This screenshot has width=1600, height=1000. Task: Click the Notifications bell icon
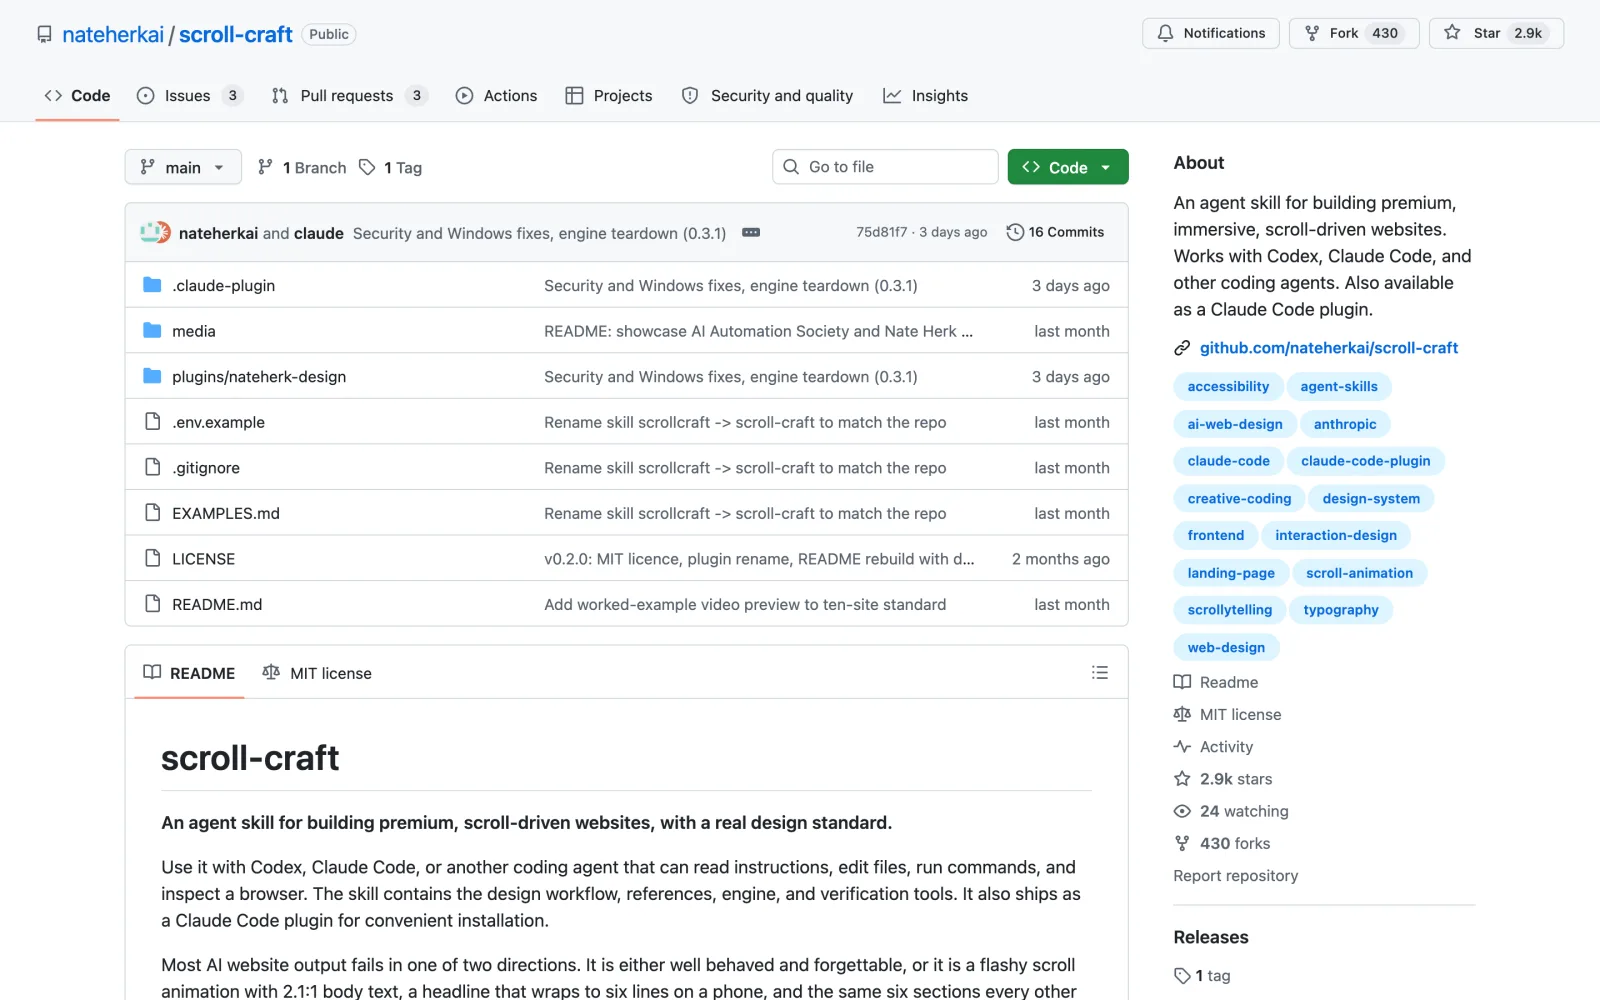tap(1165, 33)
